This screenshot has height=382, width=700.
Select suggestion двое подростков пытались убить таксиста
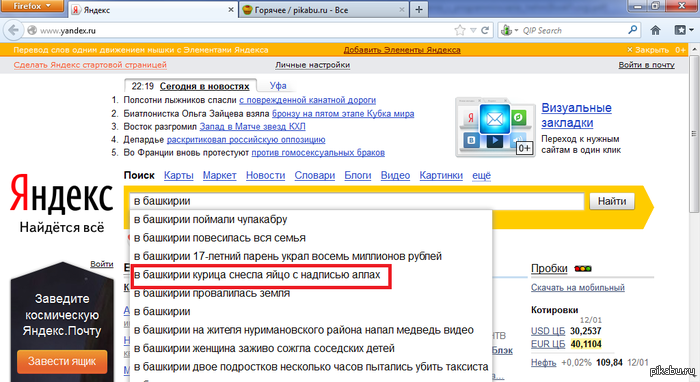click(311, 367)
